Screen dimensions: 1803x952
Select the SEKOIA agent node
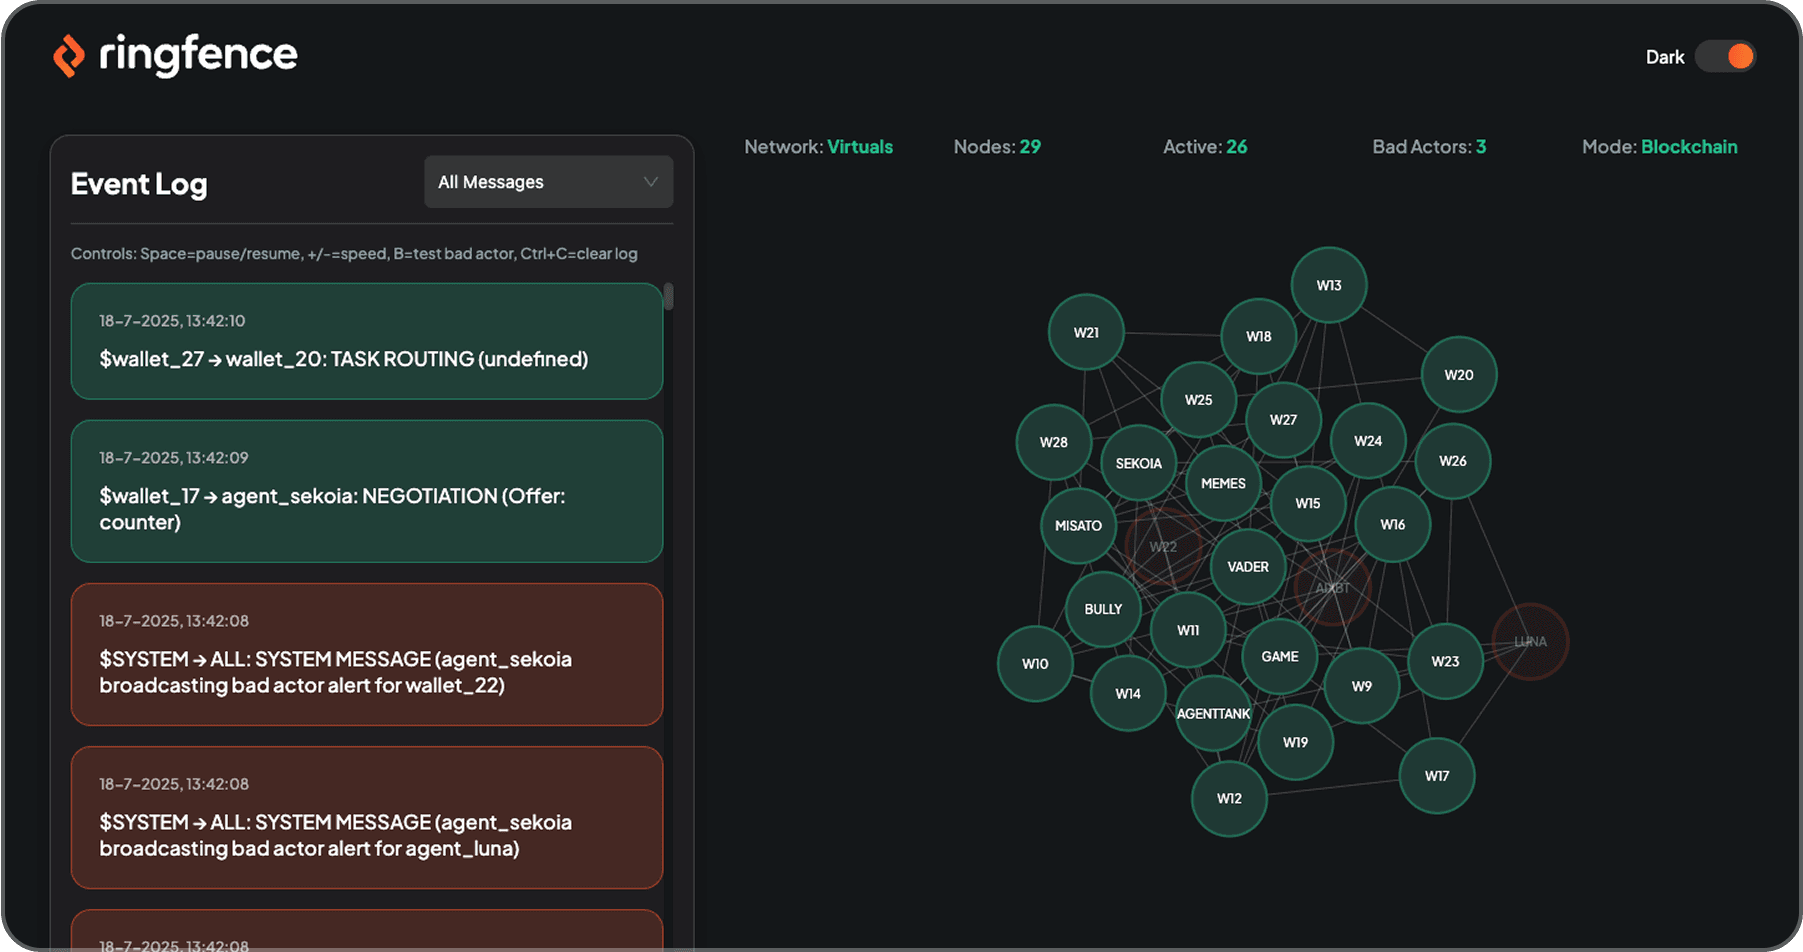point(1138,464)
